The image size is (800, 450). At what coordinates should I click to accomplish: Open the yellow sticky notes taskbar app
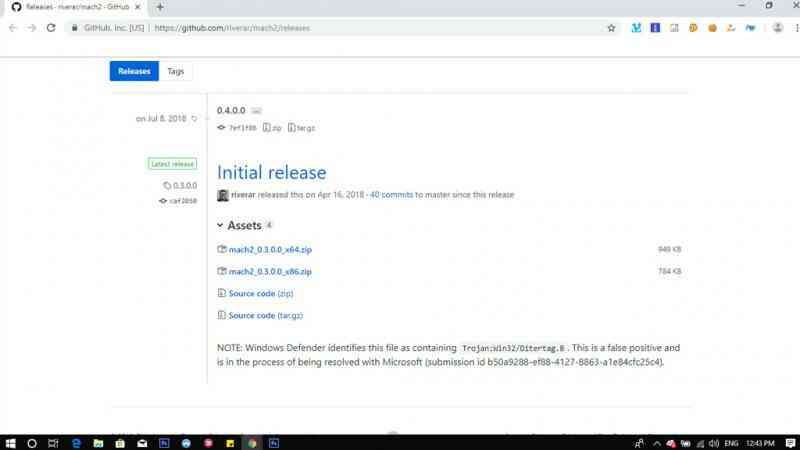(230, 443)
